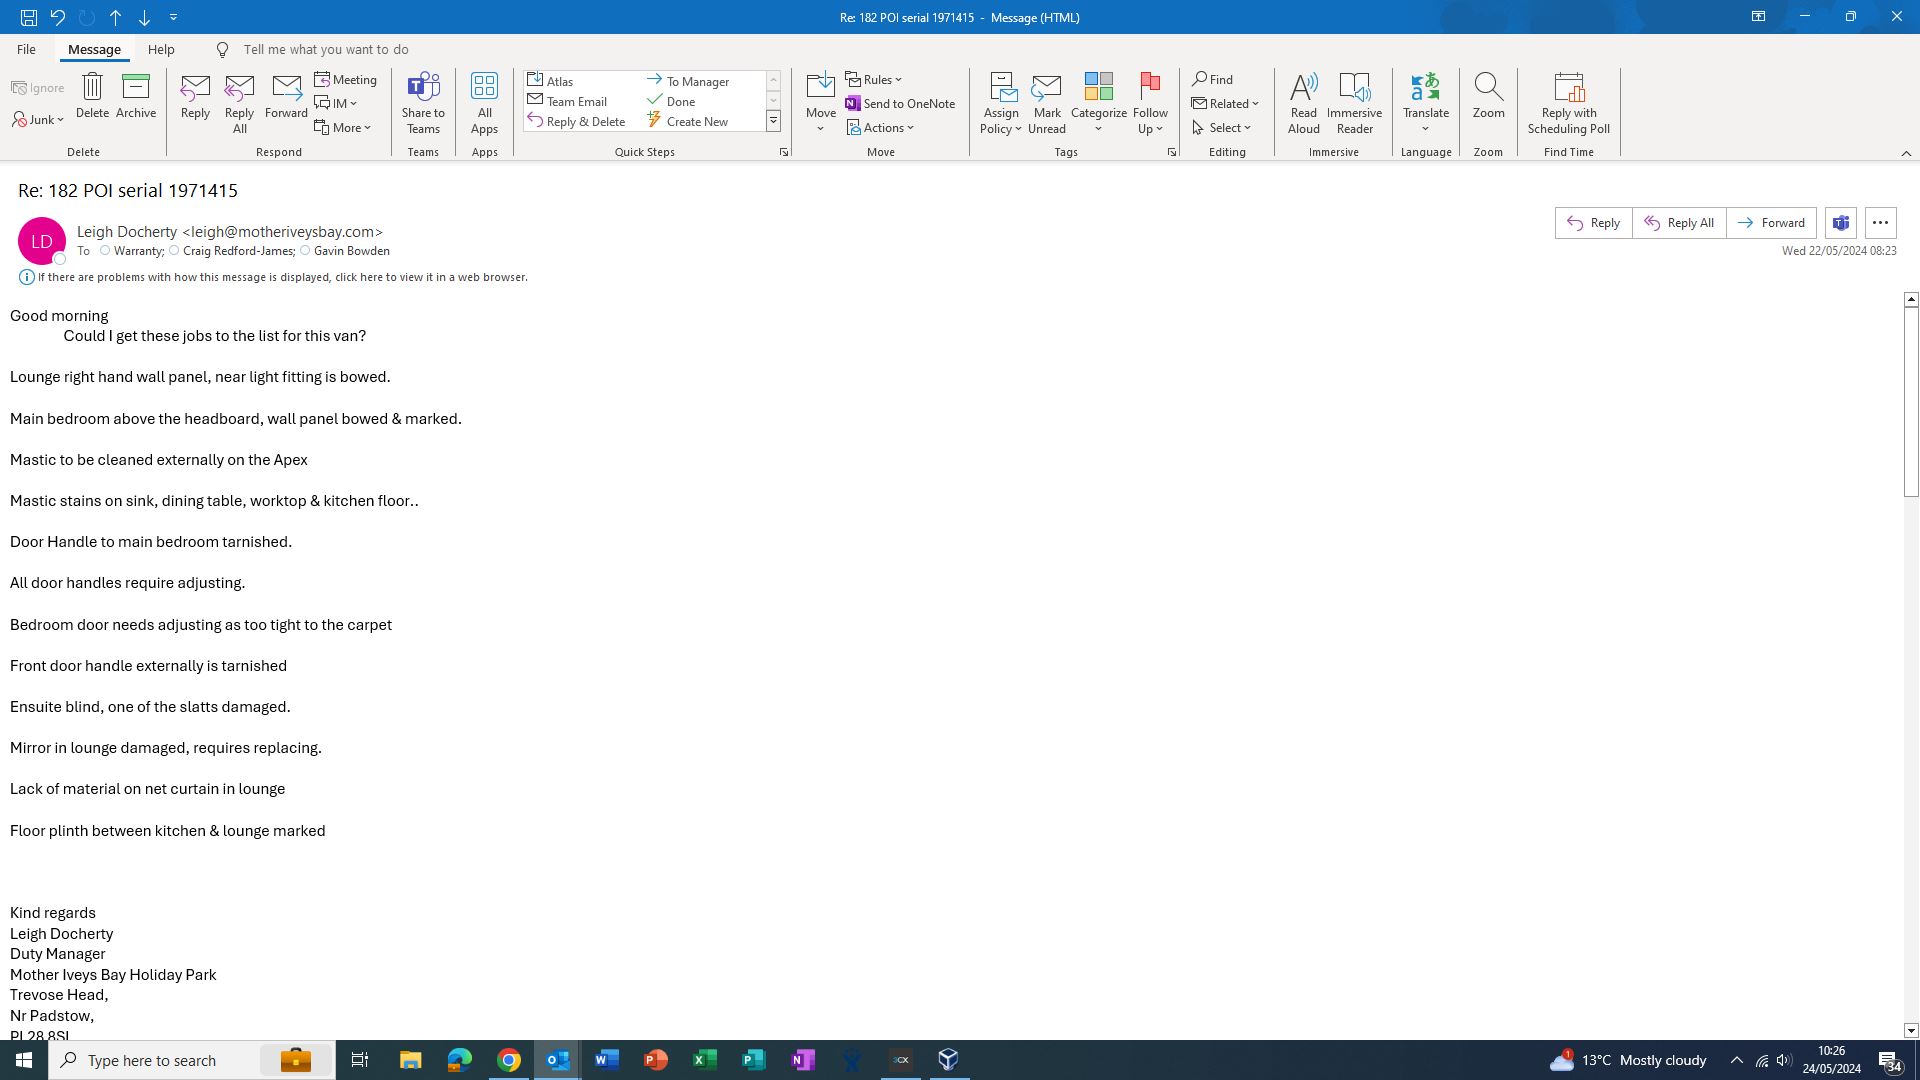Click presence indicator next to Warranty recipient
The width and height of the screenshot is (1920, 1080).
(105, 251)
